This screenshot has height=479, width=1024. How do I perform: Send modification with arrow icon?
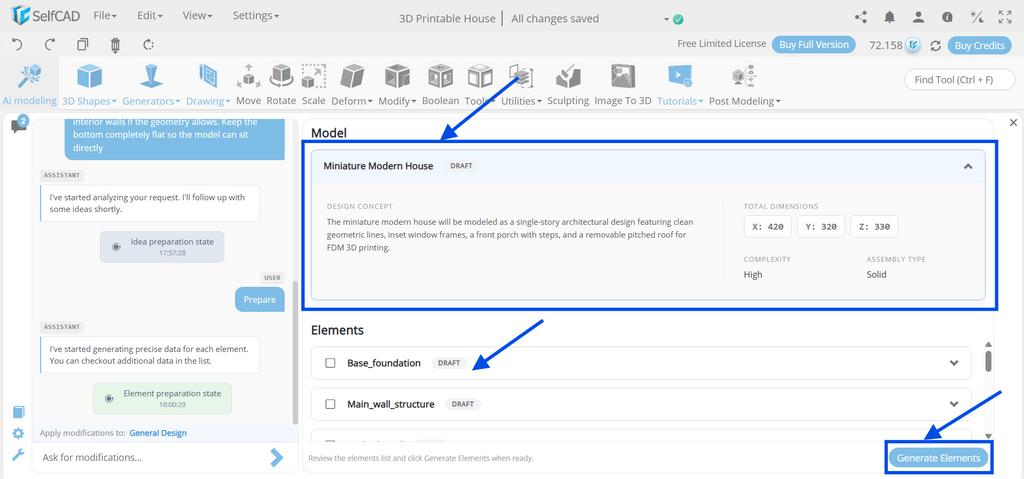pos(277,457)
